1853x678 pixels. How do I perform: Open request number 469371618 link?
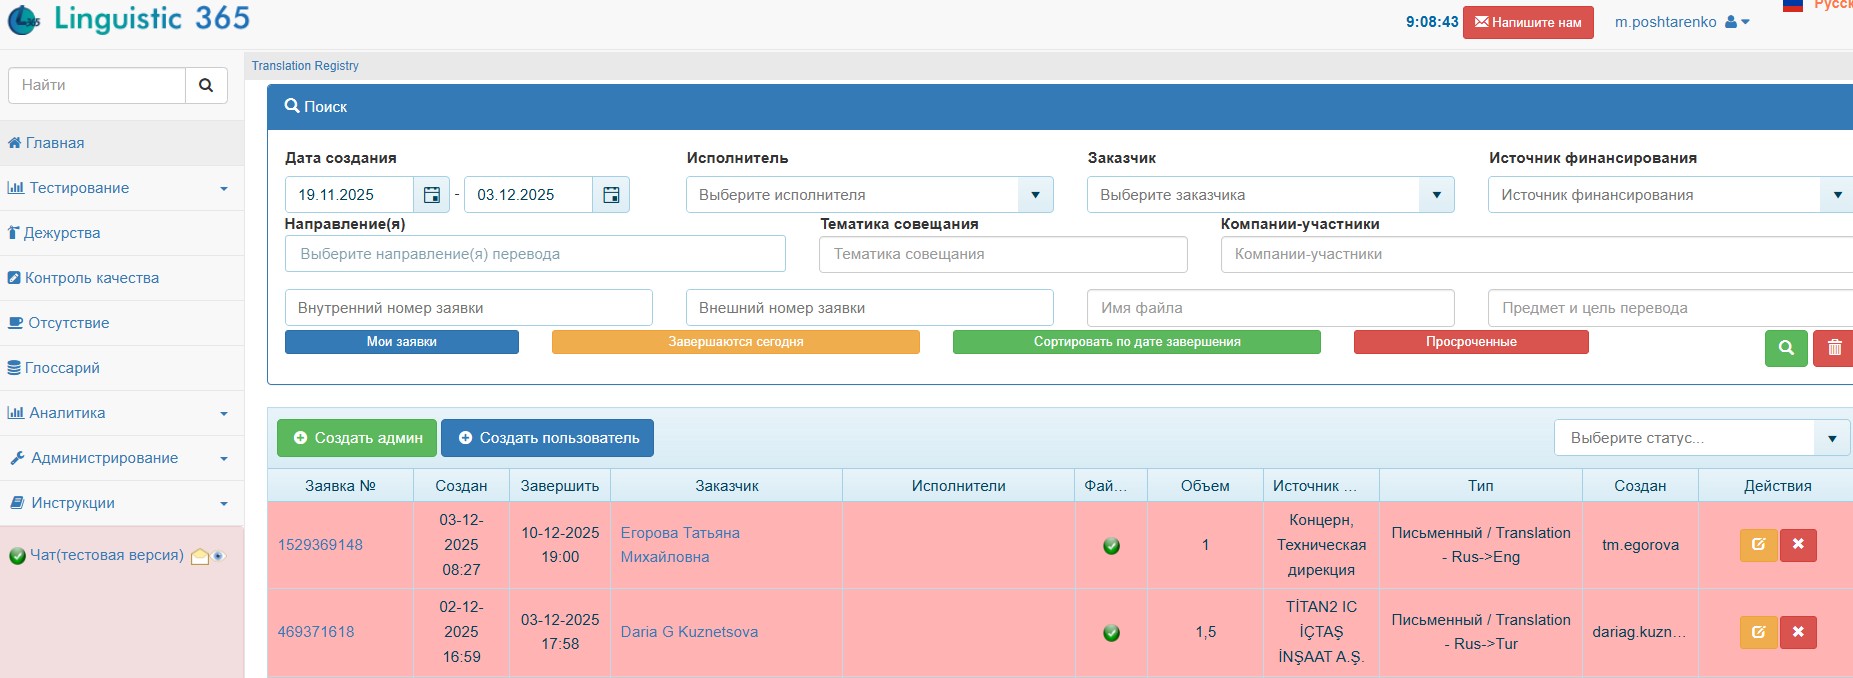tap(316, 632)
